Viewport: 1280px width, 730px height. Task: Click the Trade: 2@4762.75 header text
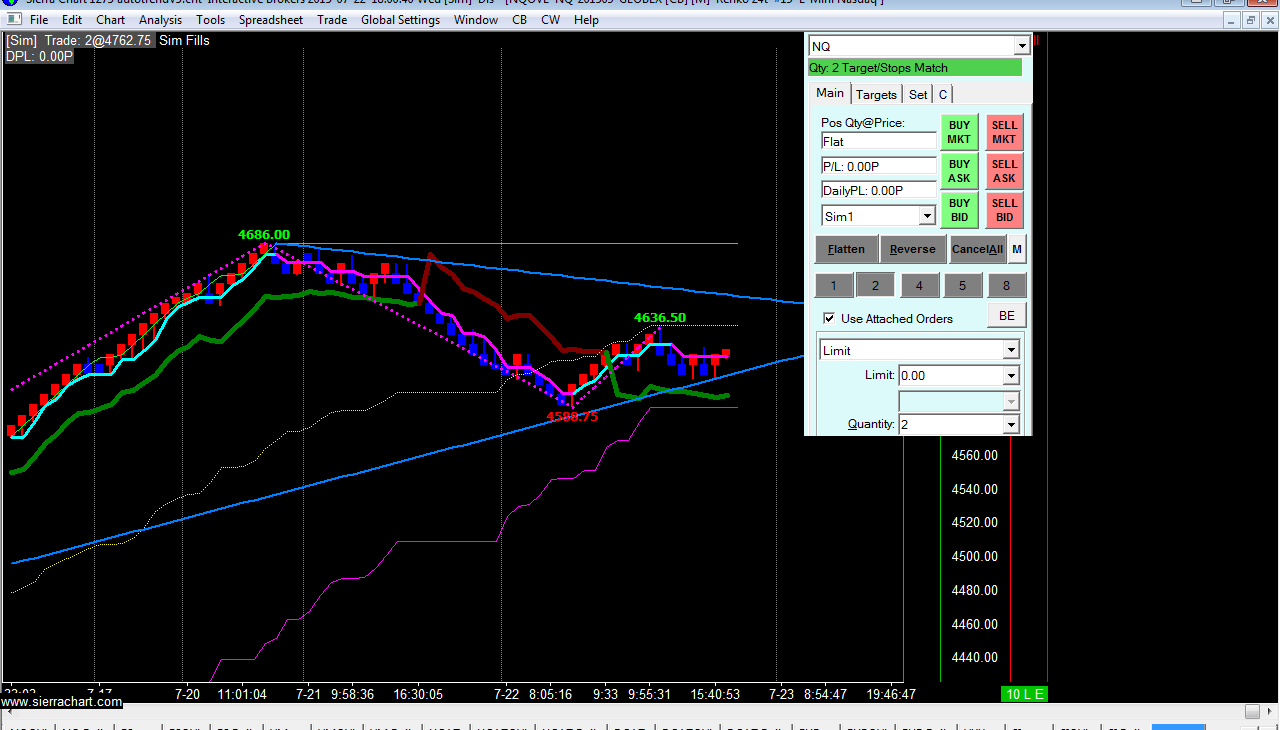99,41
